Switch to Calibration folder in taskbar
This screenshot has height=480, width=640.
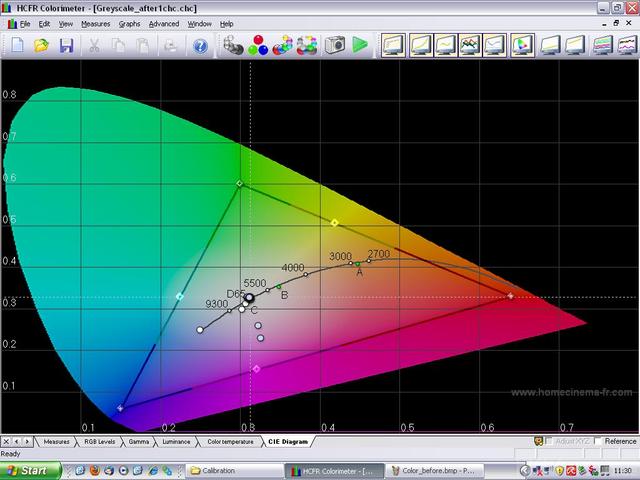233,471
